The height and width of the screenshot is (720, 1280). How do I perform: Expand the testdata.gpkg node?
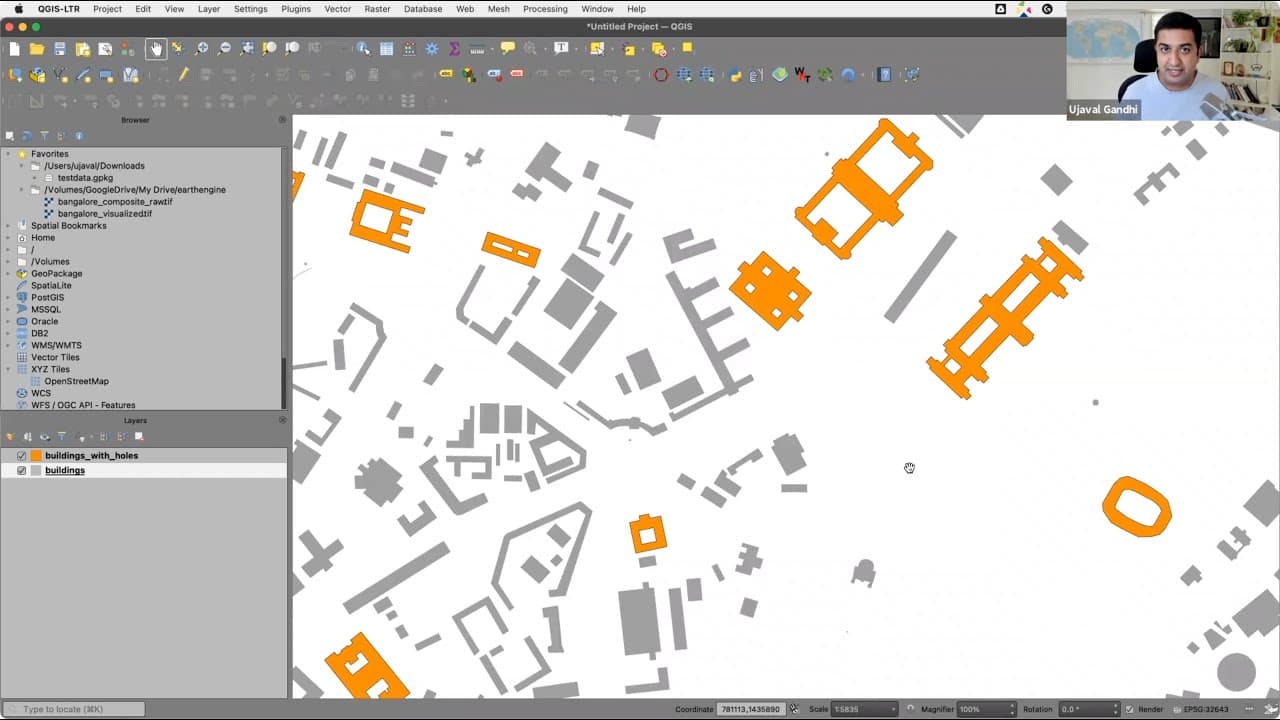click(x=35, y=178)
